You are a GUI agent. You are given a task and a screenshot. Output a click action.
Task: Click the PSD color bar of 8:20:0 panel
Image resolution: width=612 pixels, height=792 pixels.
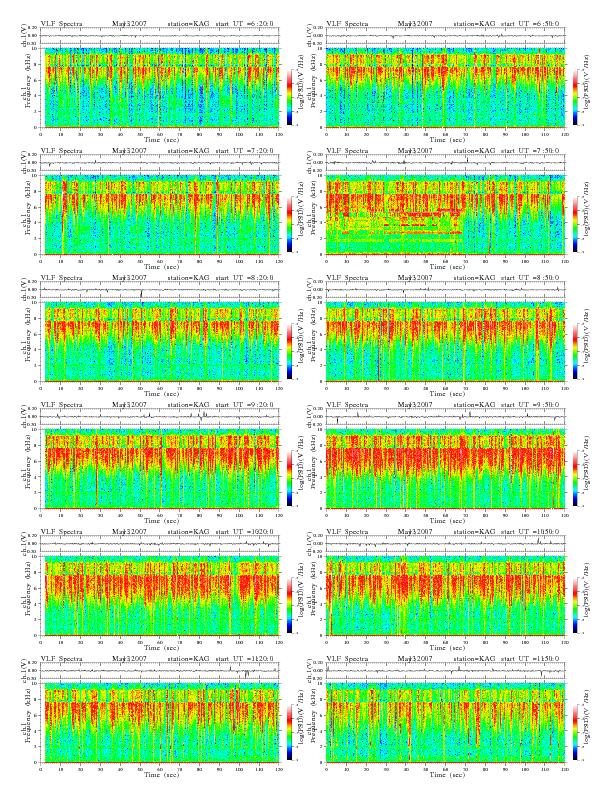tap(289, 351)
